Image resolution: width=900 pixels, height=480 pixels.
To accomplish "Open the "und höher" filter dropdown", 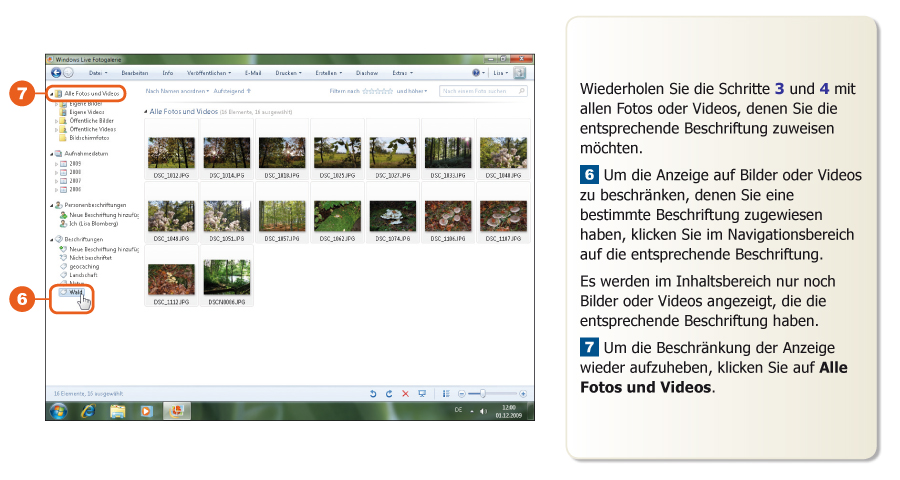I will [x=411, y=91].
